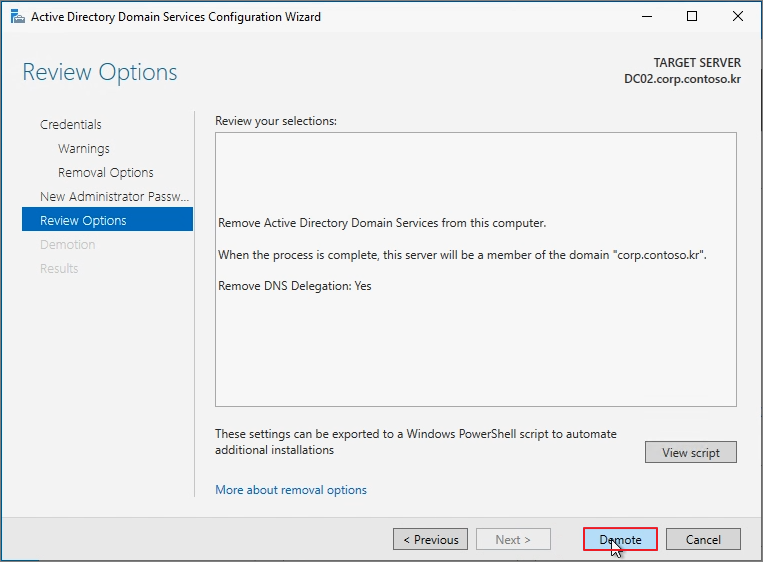The width and height of the screenshot is (763, 562).
Task: Click the Cancel button
Action: coord(703,539)
